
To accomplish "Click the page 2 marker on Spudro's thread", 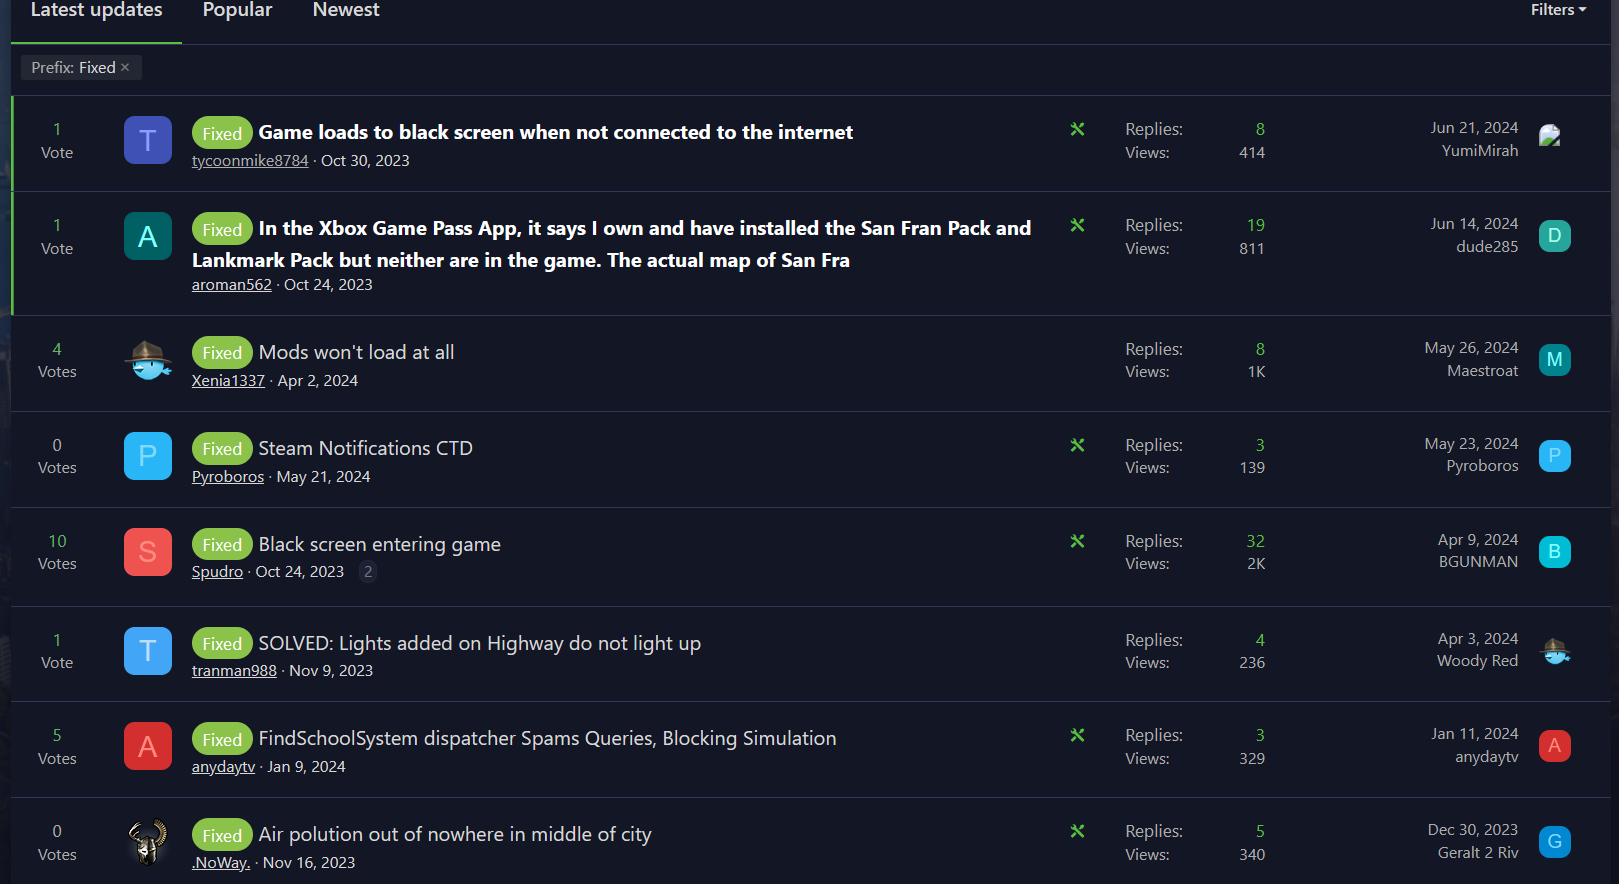I will click(x=368, y=571).
